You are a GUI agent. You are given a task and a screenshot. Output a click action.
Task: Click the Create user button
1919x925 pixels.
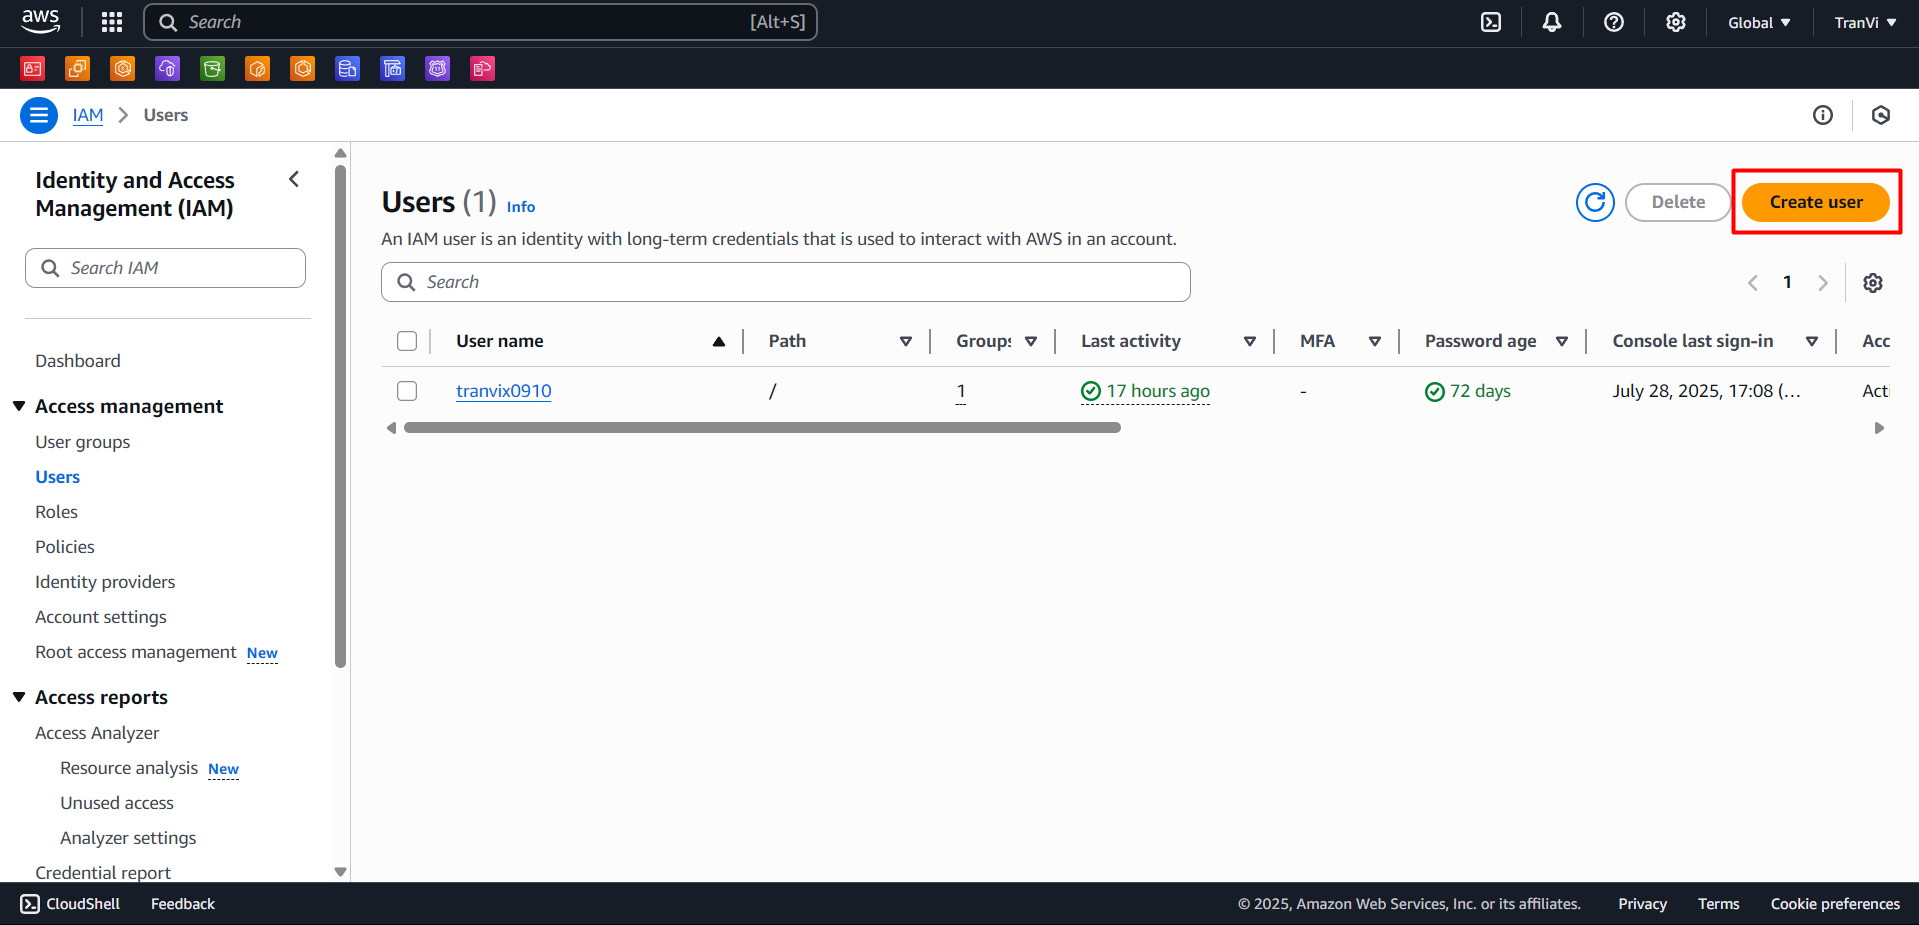[x=1815, y=201]
